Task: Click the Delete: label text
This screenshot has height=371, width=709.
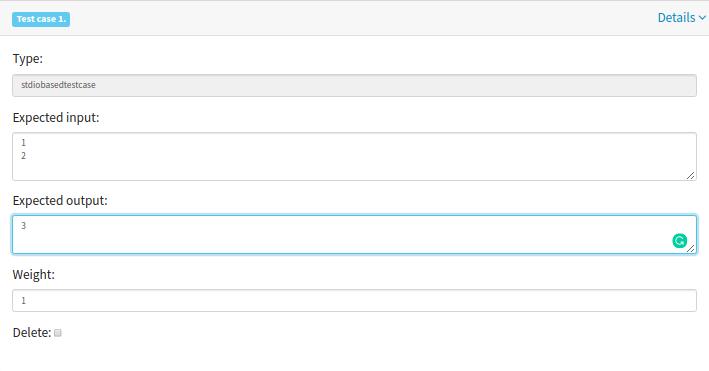Action: [32, 333]
